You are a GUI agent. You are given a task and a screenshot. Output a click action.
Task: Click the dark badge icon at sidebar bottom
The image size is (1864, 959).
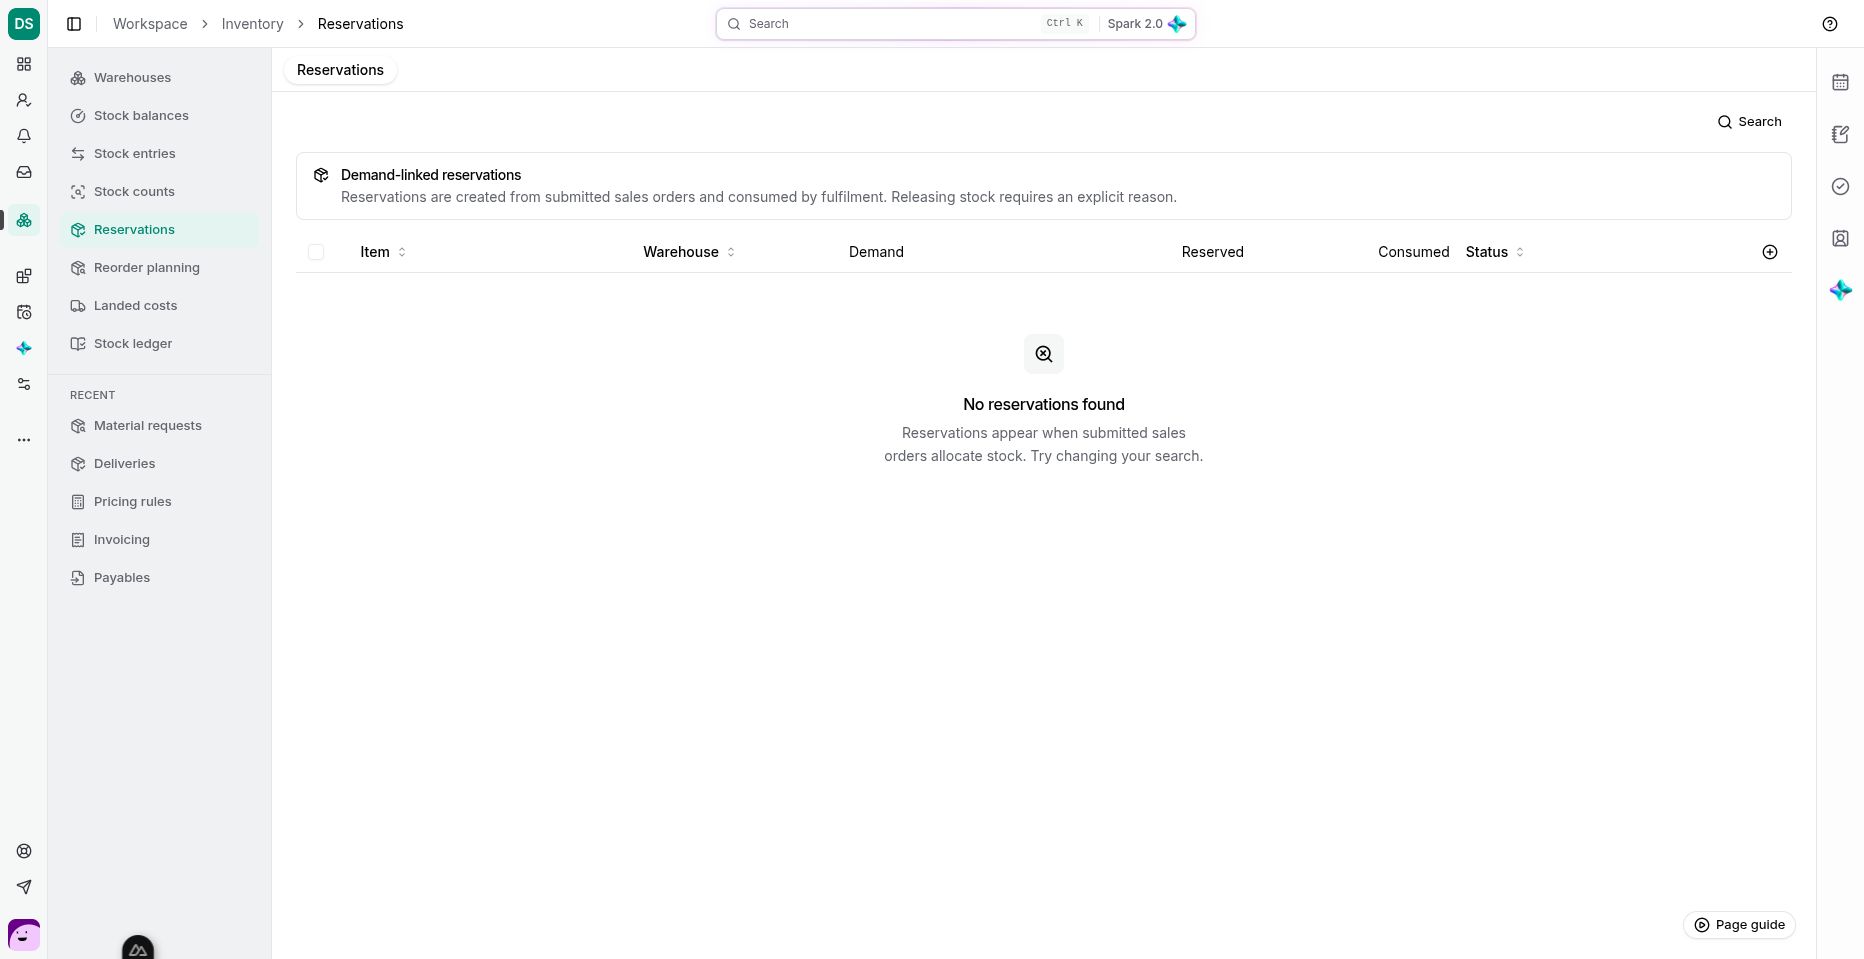click(x=138, y=948)
